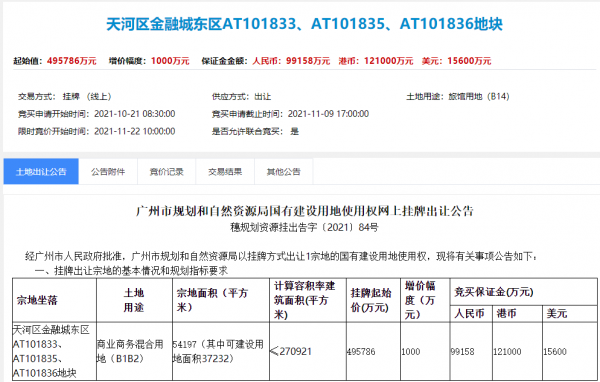This screenshot has height=382, width=600.
Task: Click the 是否允许联合竞买 value 是
Action: click(294, 131)
